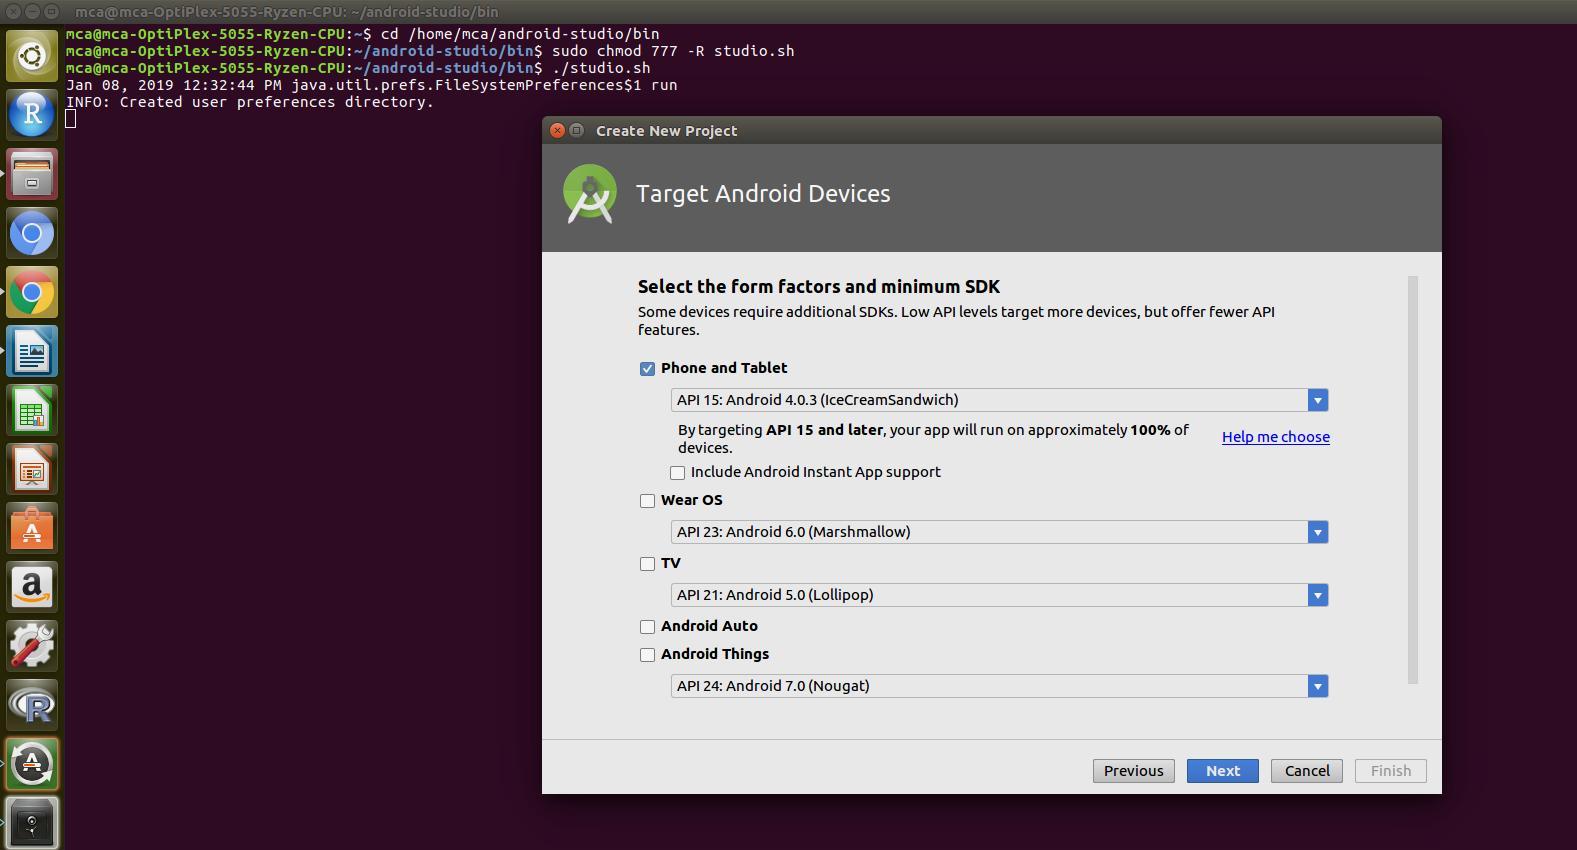
Task: Cancel the Create New Project wizard
Action: pos(1306,771)
